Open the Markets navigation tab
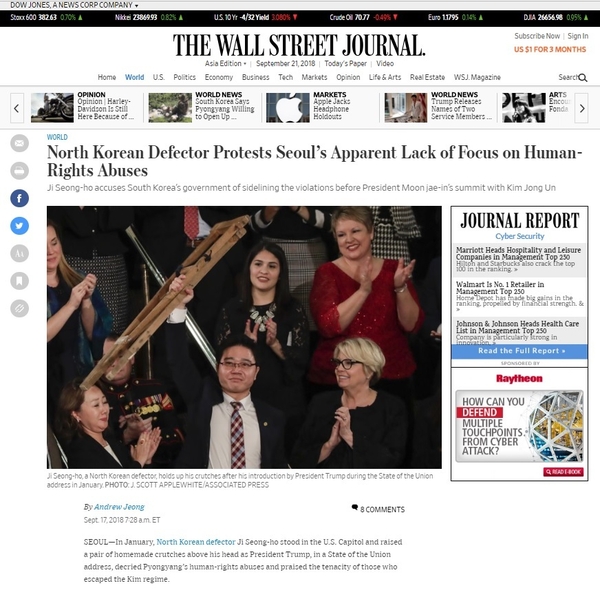The image size is (600, 599). (314, 77)
